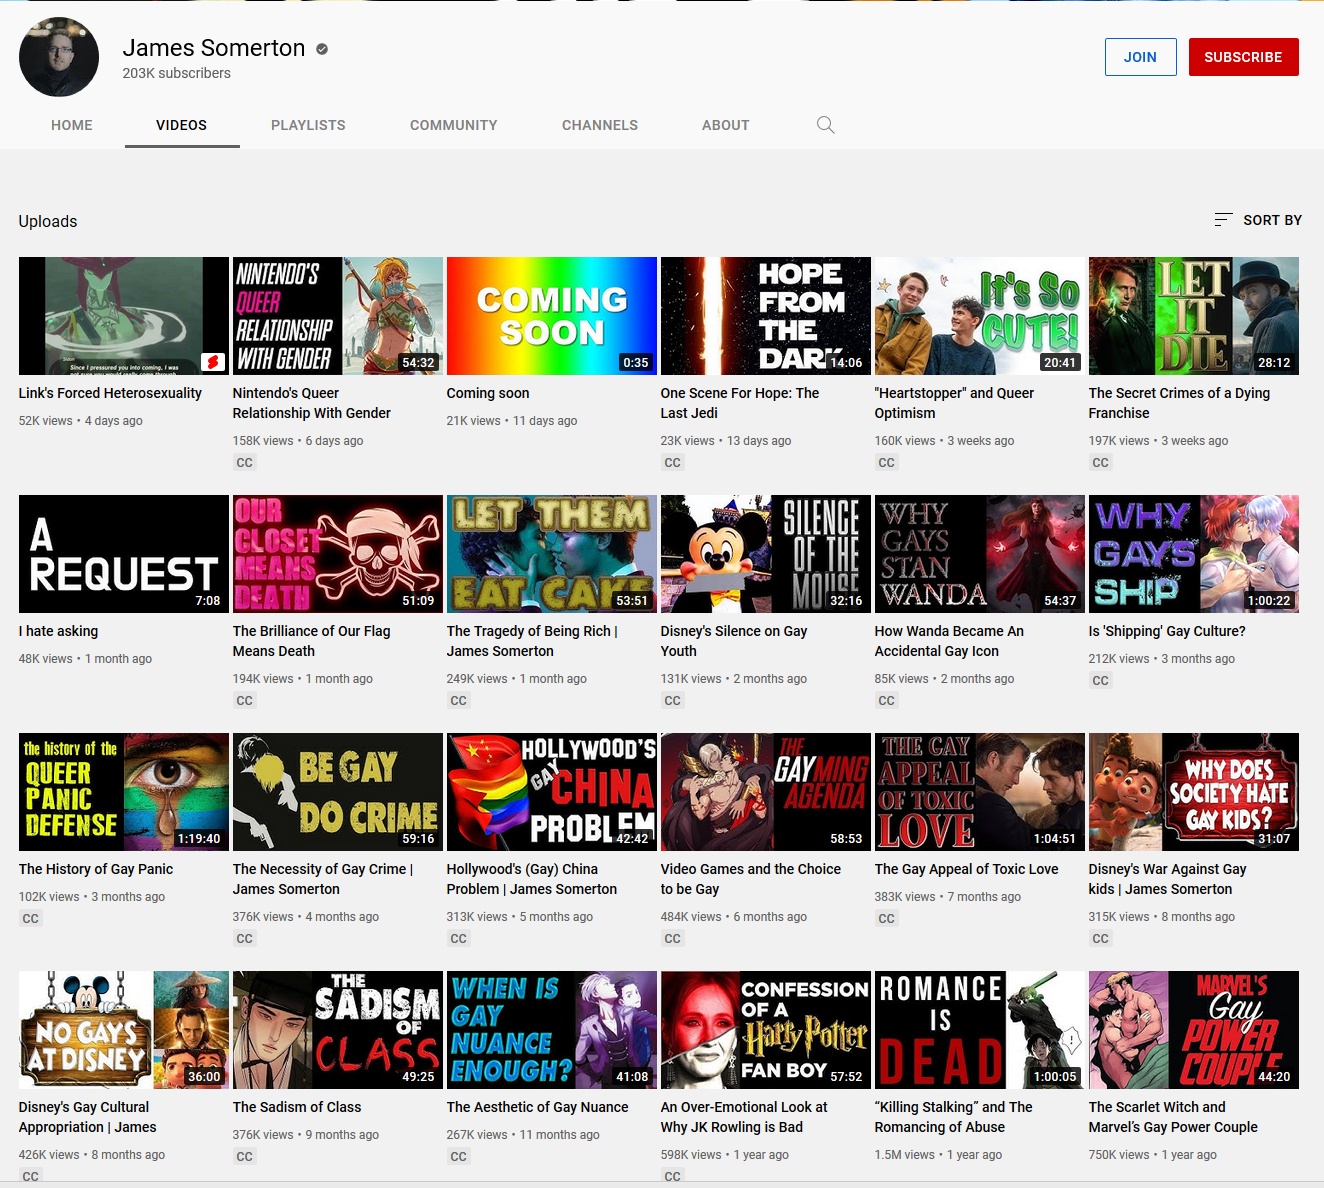Open 'Is 'Shipping' Gay Culture?' title link
Viewport: 1324px width, 1188px height.
pos(1167,631)
